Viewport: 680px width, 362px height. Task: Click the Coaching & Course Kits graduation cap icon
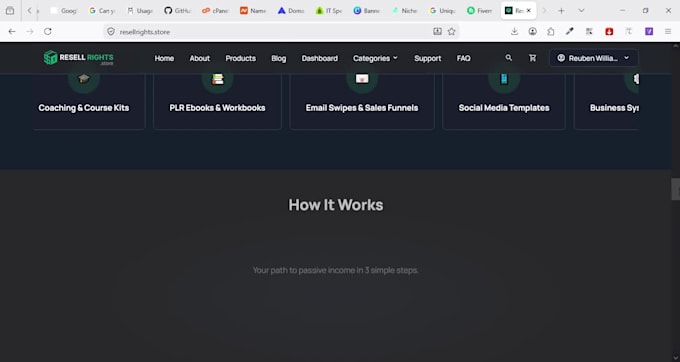[84, 78]
